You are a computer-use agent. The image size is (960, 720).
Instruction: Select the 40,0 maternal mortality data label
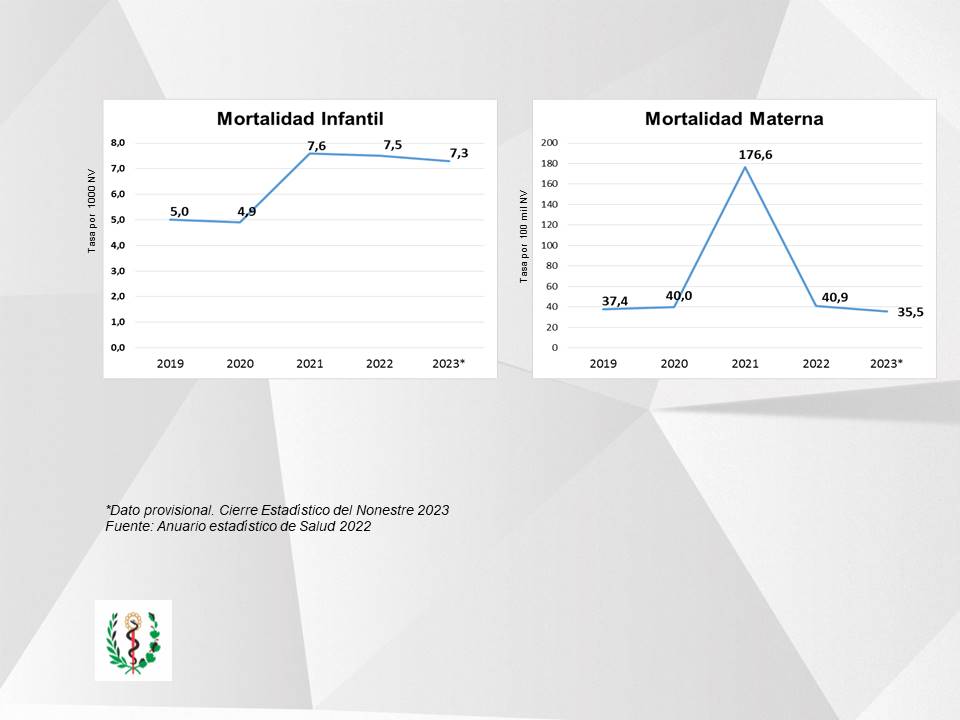tap(679, 296)
